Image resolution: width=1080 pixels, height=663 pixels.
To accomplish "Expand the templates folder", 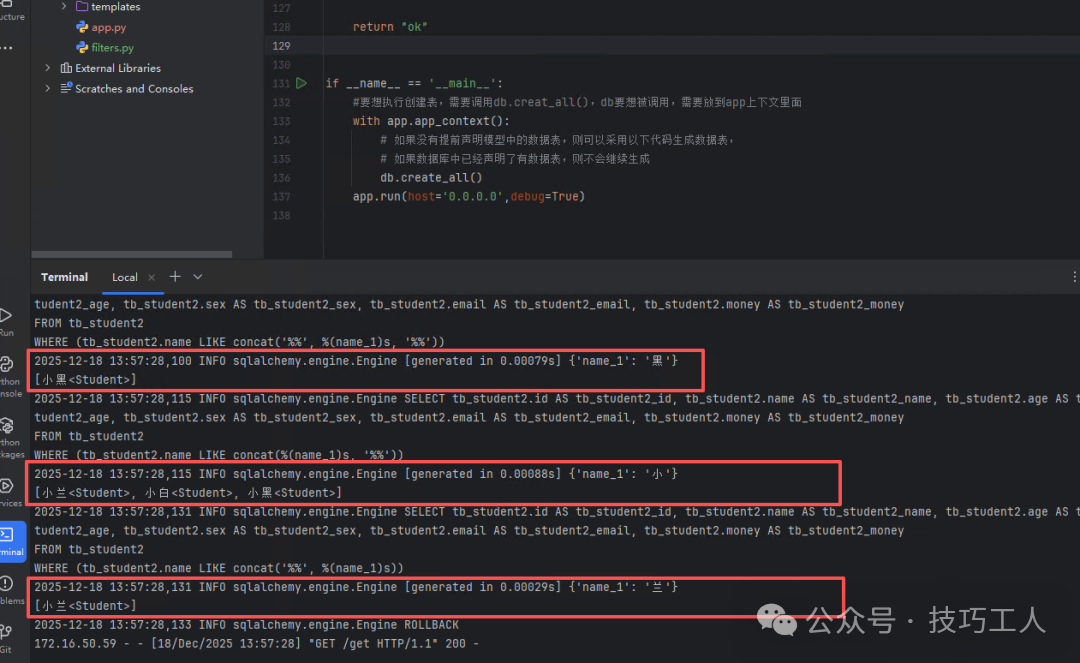I will pyautogui.click(x=62, y=7).
